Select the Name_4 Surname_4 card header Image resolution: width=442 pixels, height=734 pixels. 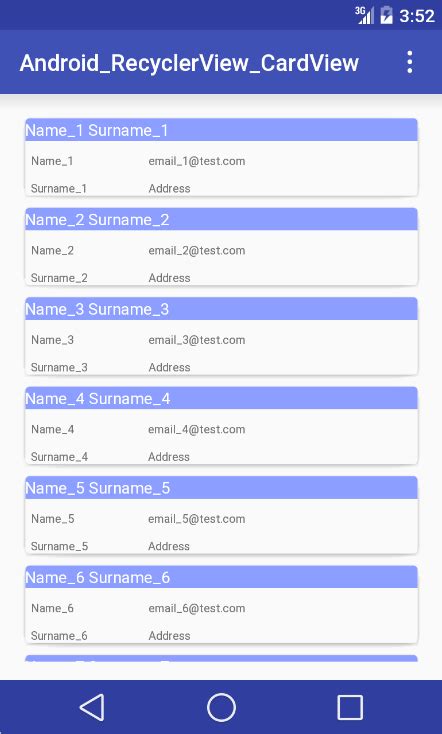221,398
